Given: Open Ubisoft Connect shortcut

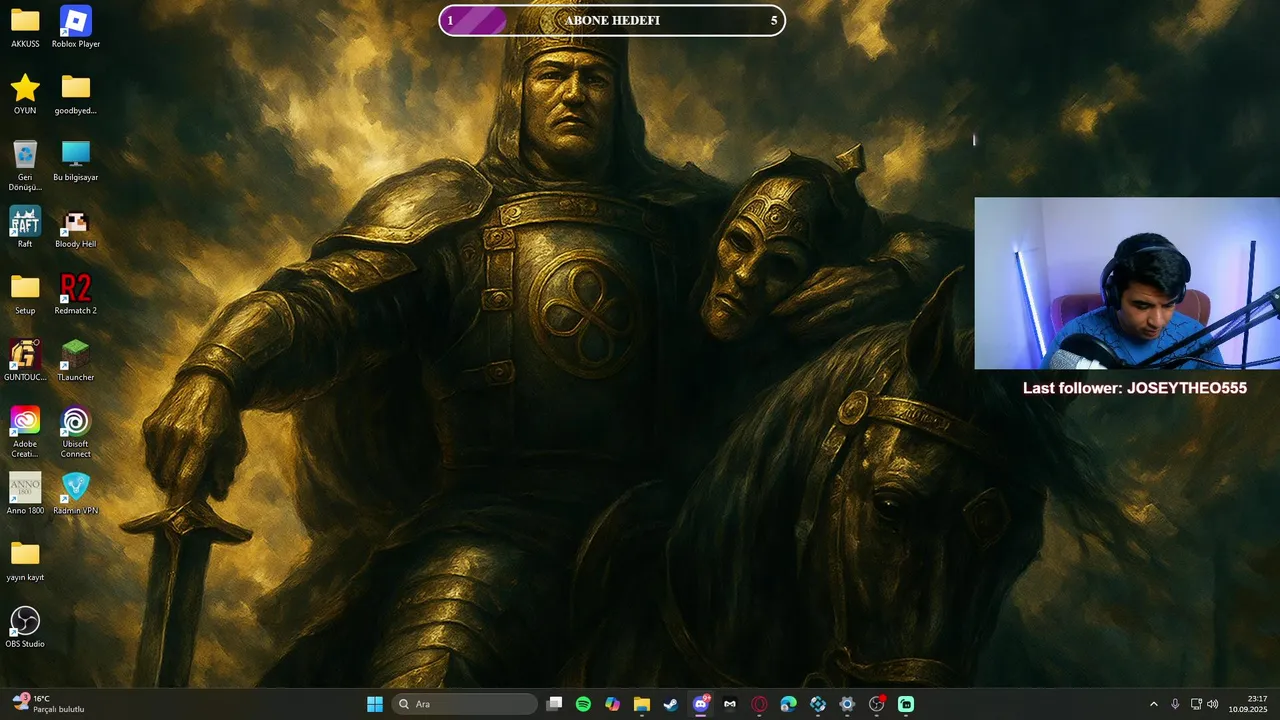Looking at the screenshot, I should pos(76,432).
